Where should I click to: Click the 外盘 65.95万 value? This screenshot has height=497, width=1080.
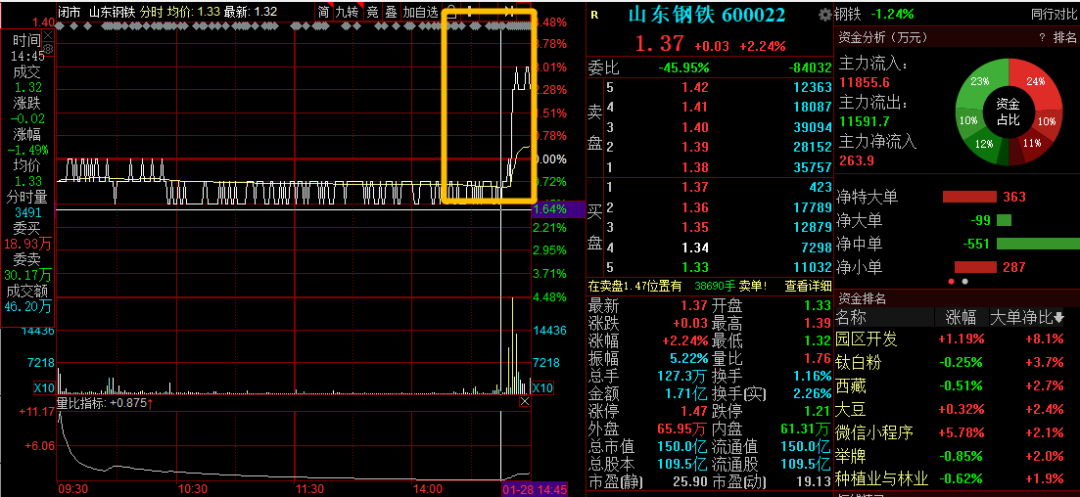(683, 430)
